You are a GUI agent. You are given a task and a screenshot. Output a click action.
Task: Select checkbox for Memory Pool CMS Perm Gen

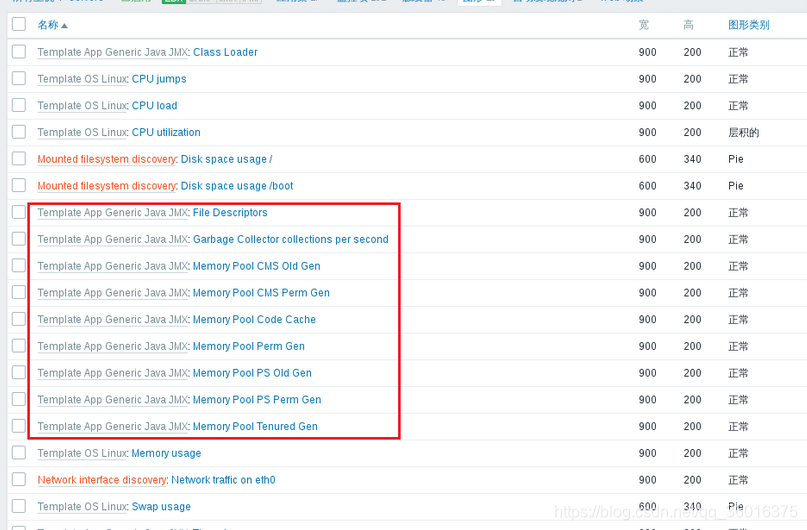(19, 292)
